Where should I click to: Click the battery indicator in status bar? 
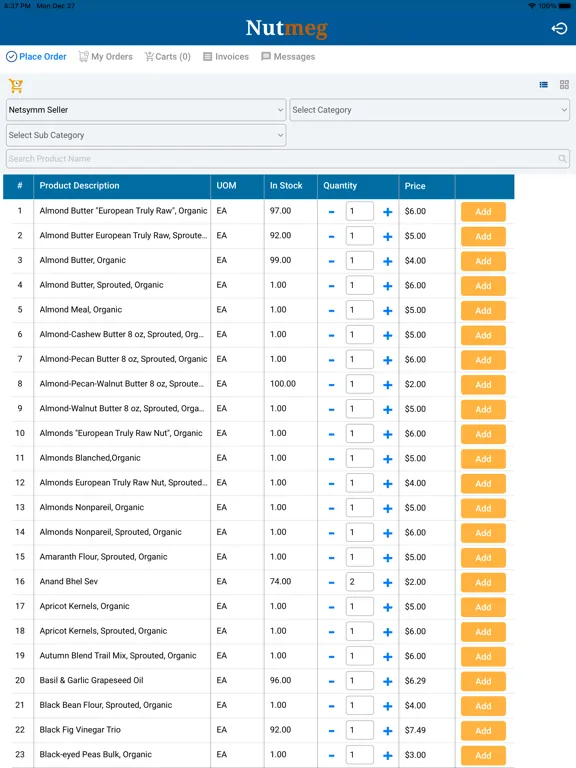564,5
